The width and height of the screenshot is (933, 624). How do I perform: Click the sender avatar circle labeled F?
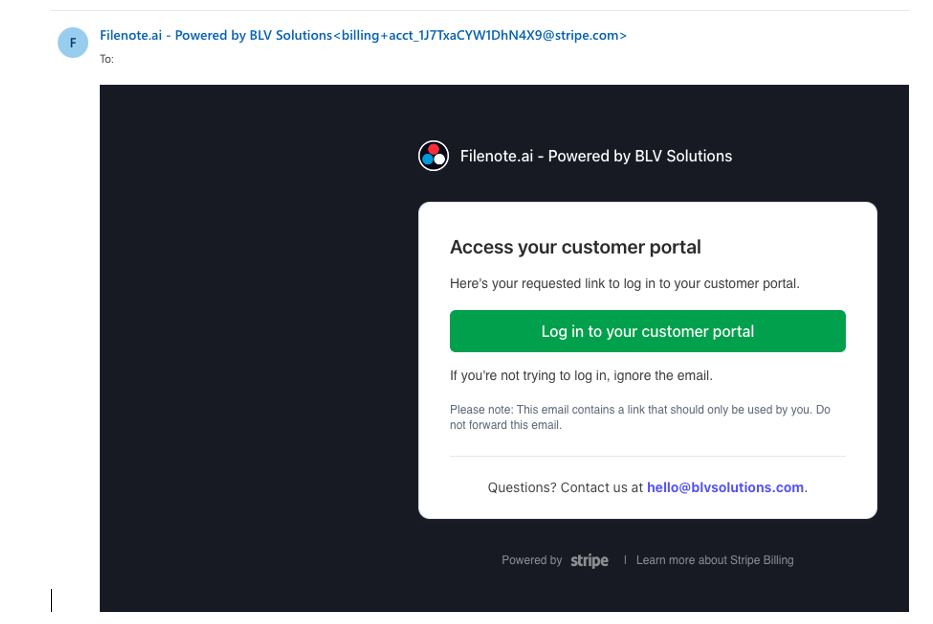pos(72,43)
